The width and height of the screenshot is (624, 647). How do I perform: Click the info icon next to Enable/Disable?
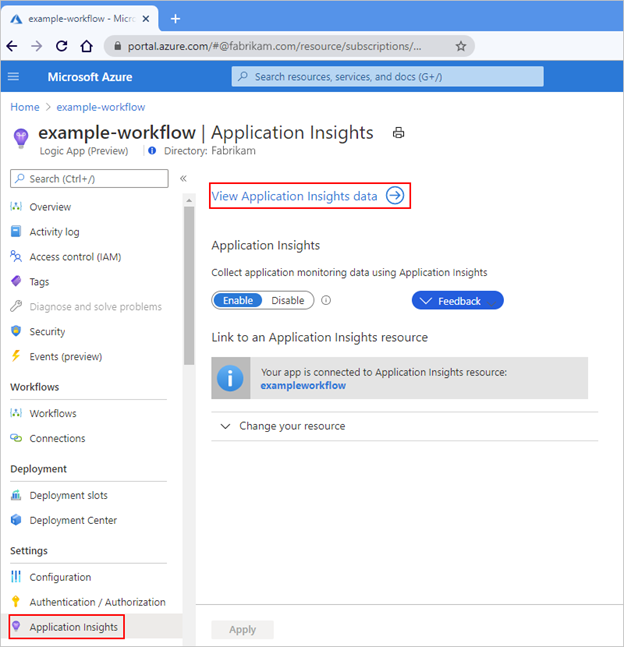[x=326, y=300]
